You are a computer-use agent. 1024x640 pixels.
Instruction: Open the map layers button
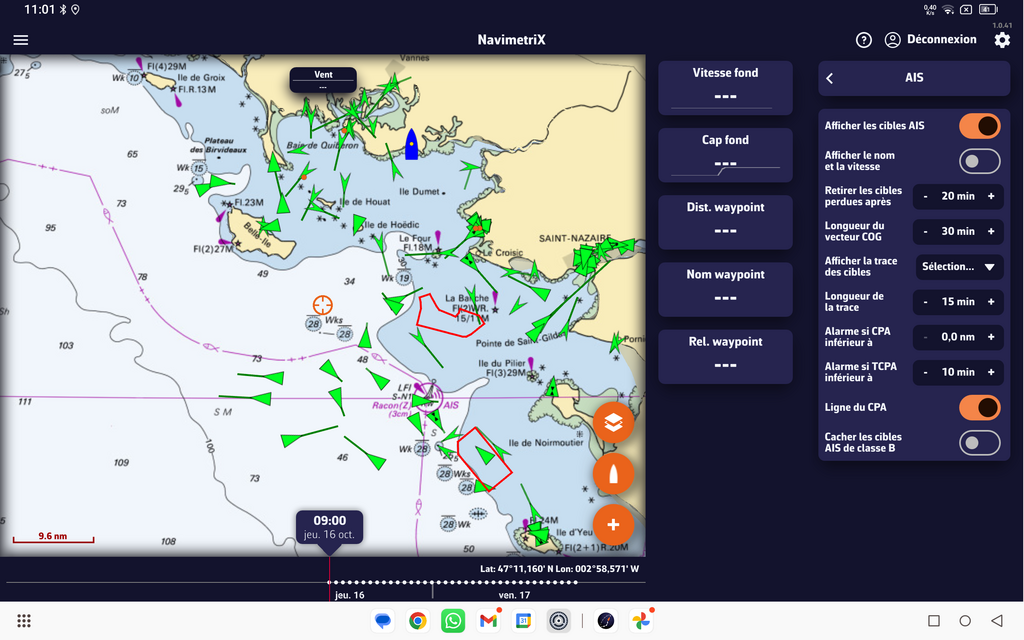(613, 423)
